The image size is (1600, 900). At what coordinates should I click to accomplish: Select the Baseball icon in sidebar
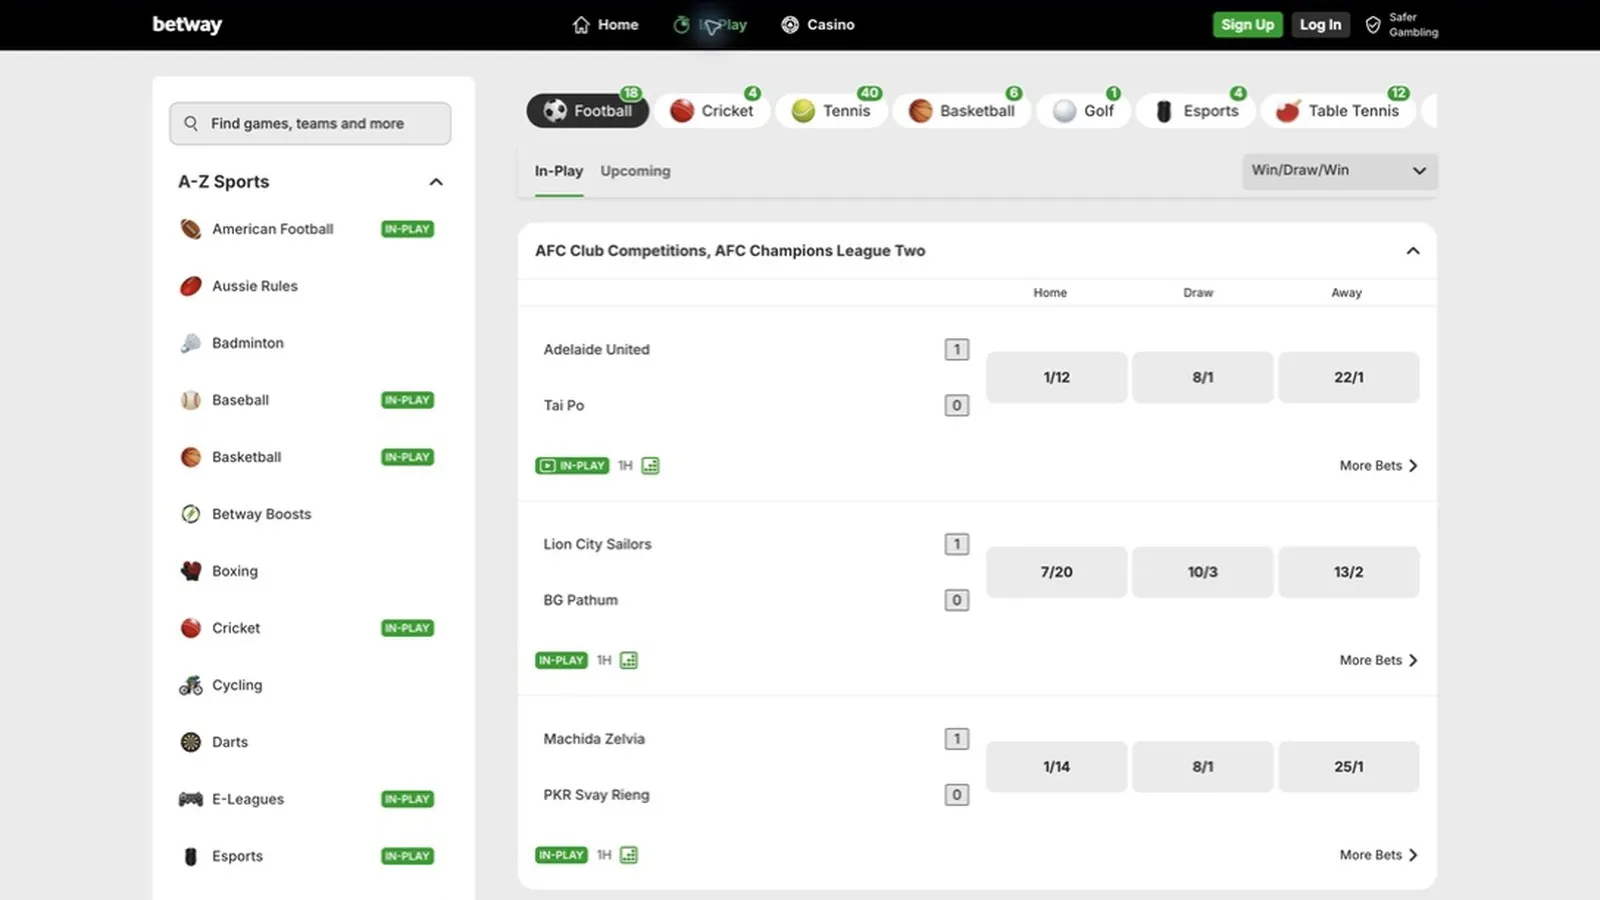[190, 400]
